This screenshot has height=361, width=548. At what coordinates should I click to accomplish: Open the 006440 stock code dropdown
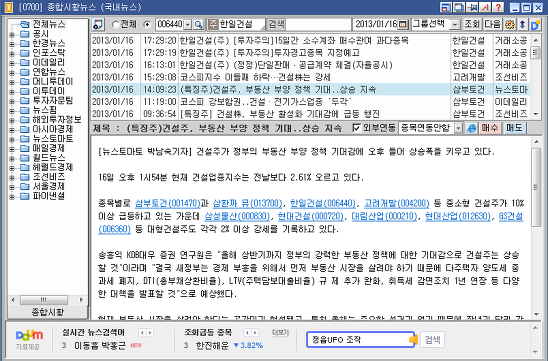tap(188, 24)
